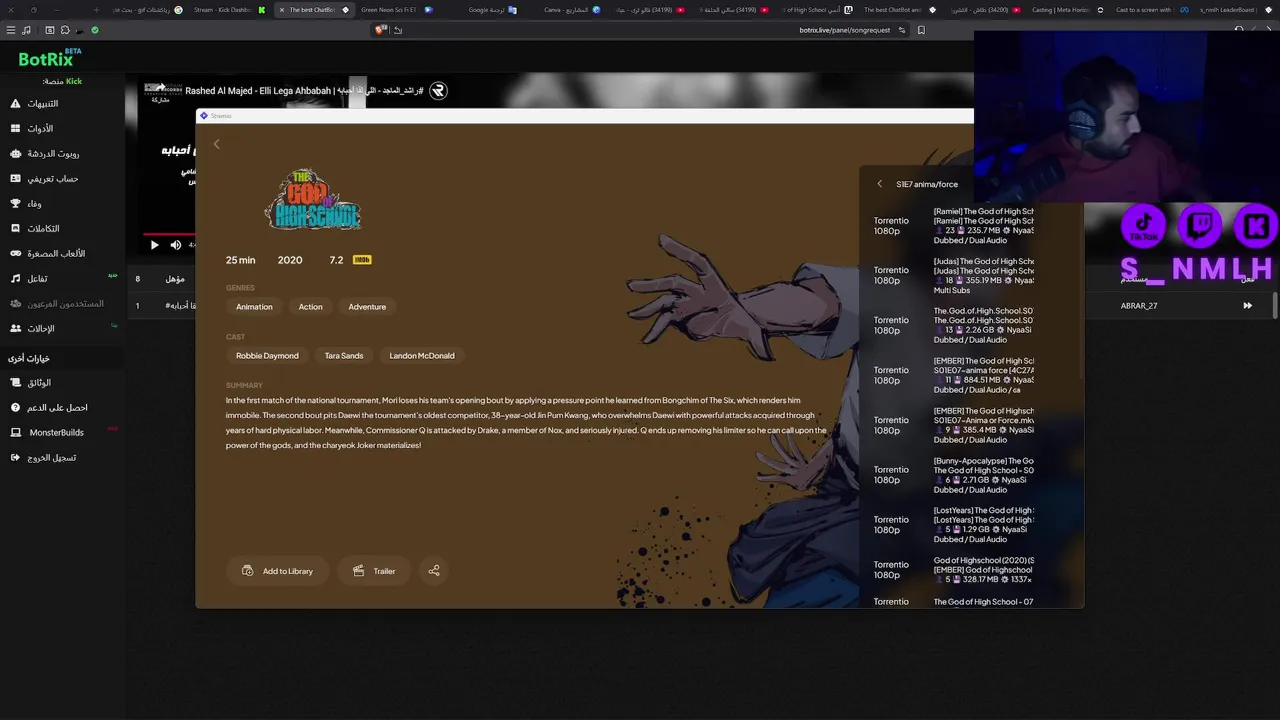Go back with Stremio's top-left arrow
1280x720 pixels.
(x=216, y=145)
